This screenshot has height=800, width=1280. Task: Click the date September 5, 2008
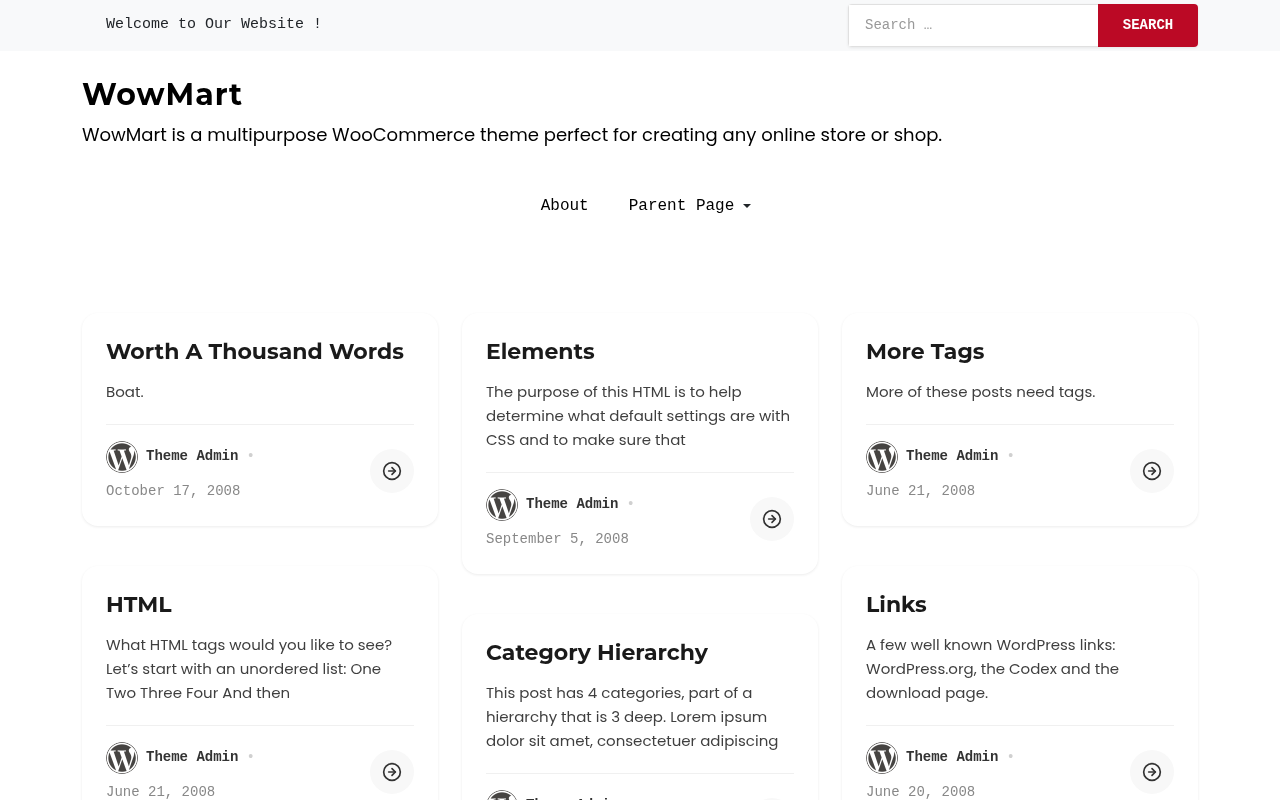coord(557,539)
